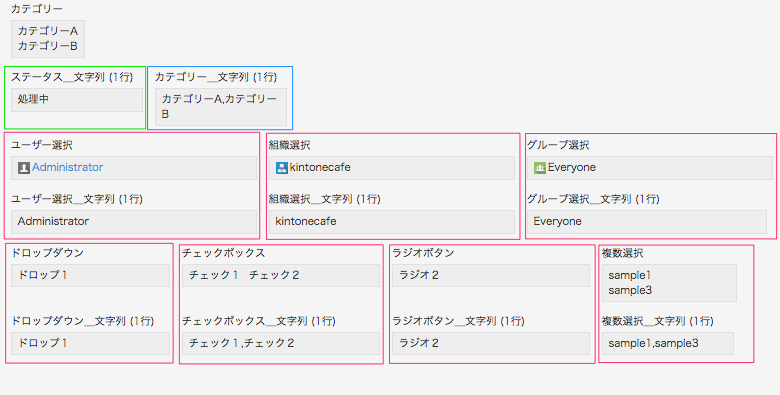Viewport: 780px width, 395px height.
Task: Click the チェック2 value in チェックボックス
Action: [x=274, y=275]
